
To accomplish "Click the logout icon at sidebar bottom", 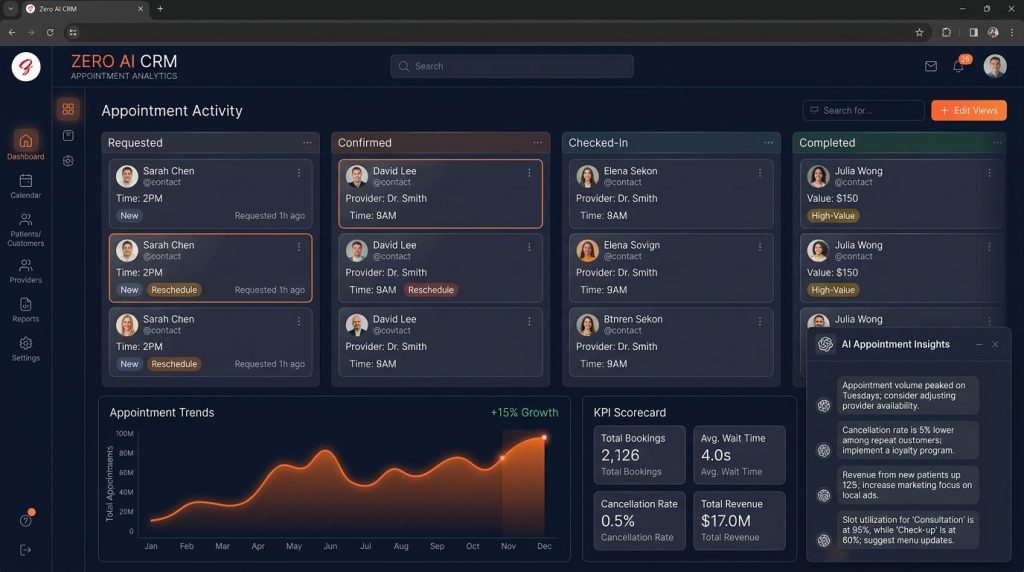I will (25, 550).
